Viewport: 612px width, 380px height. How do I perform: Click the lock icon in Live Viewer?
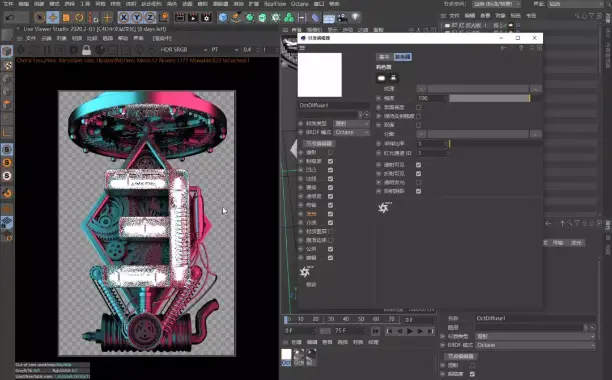click(x=86, y=50)
